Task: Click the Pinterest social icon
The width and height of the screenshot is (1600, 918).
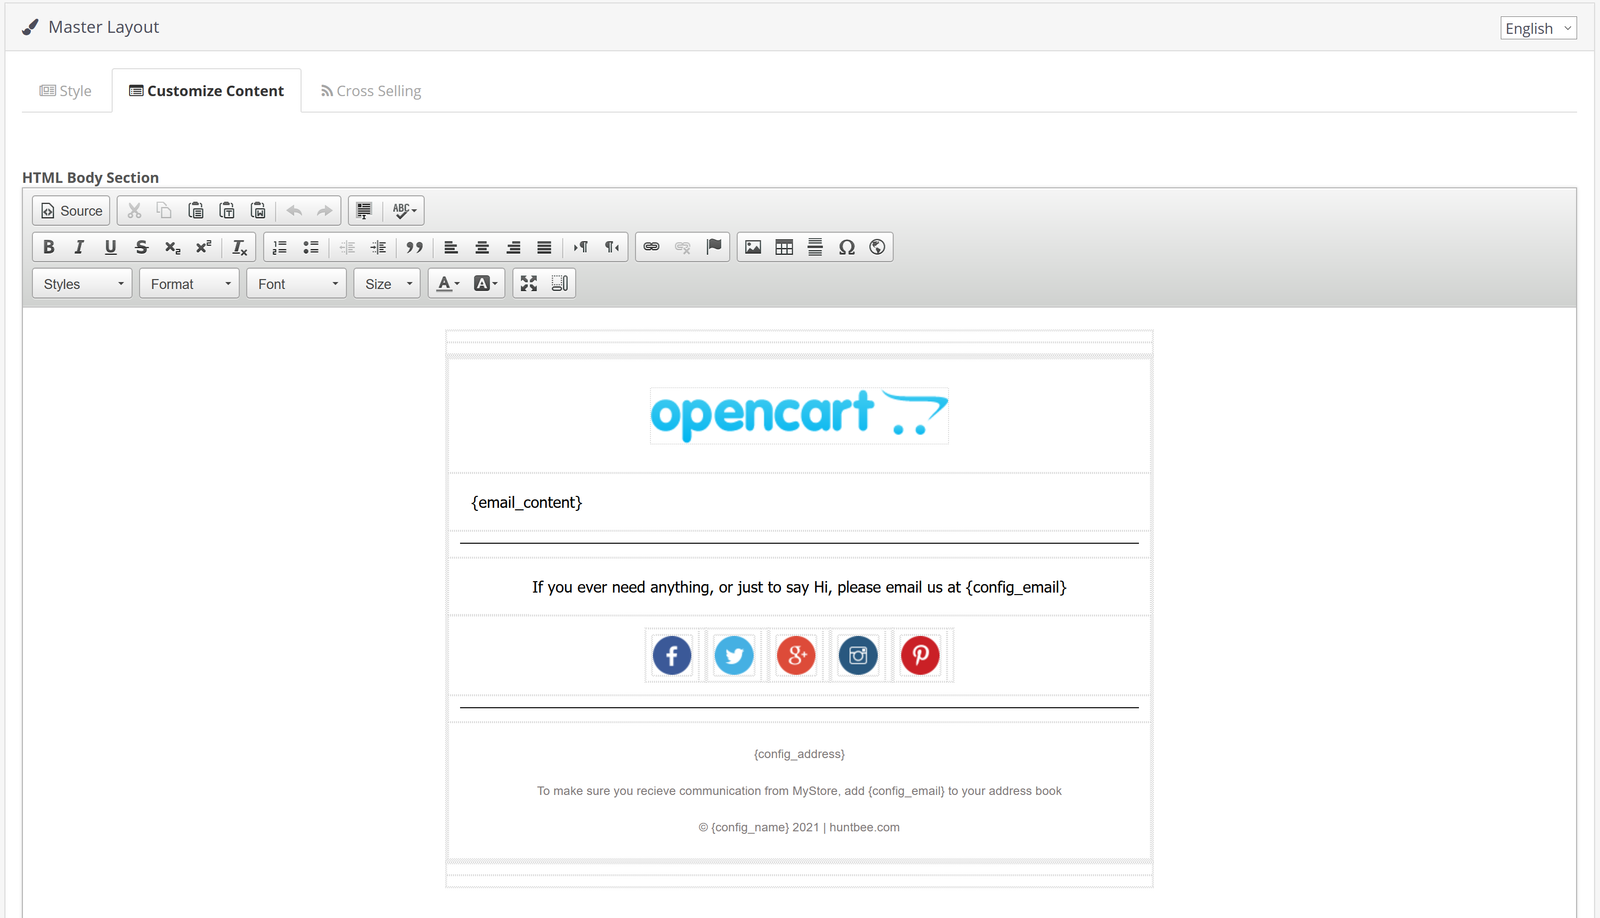Action: tap(920, 656)
